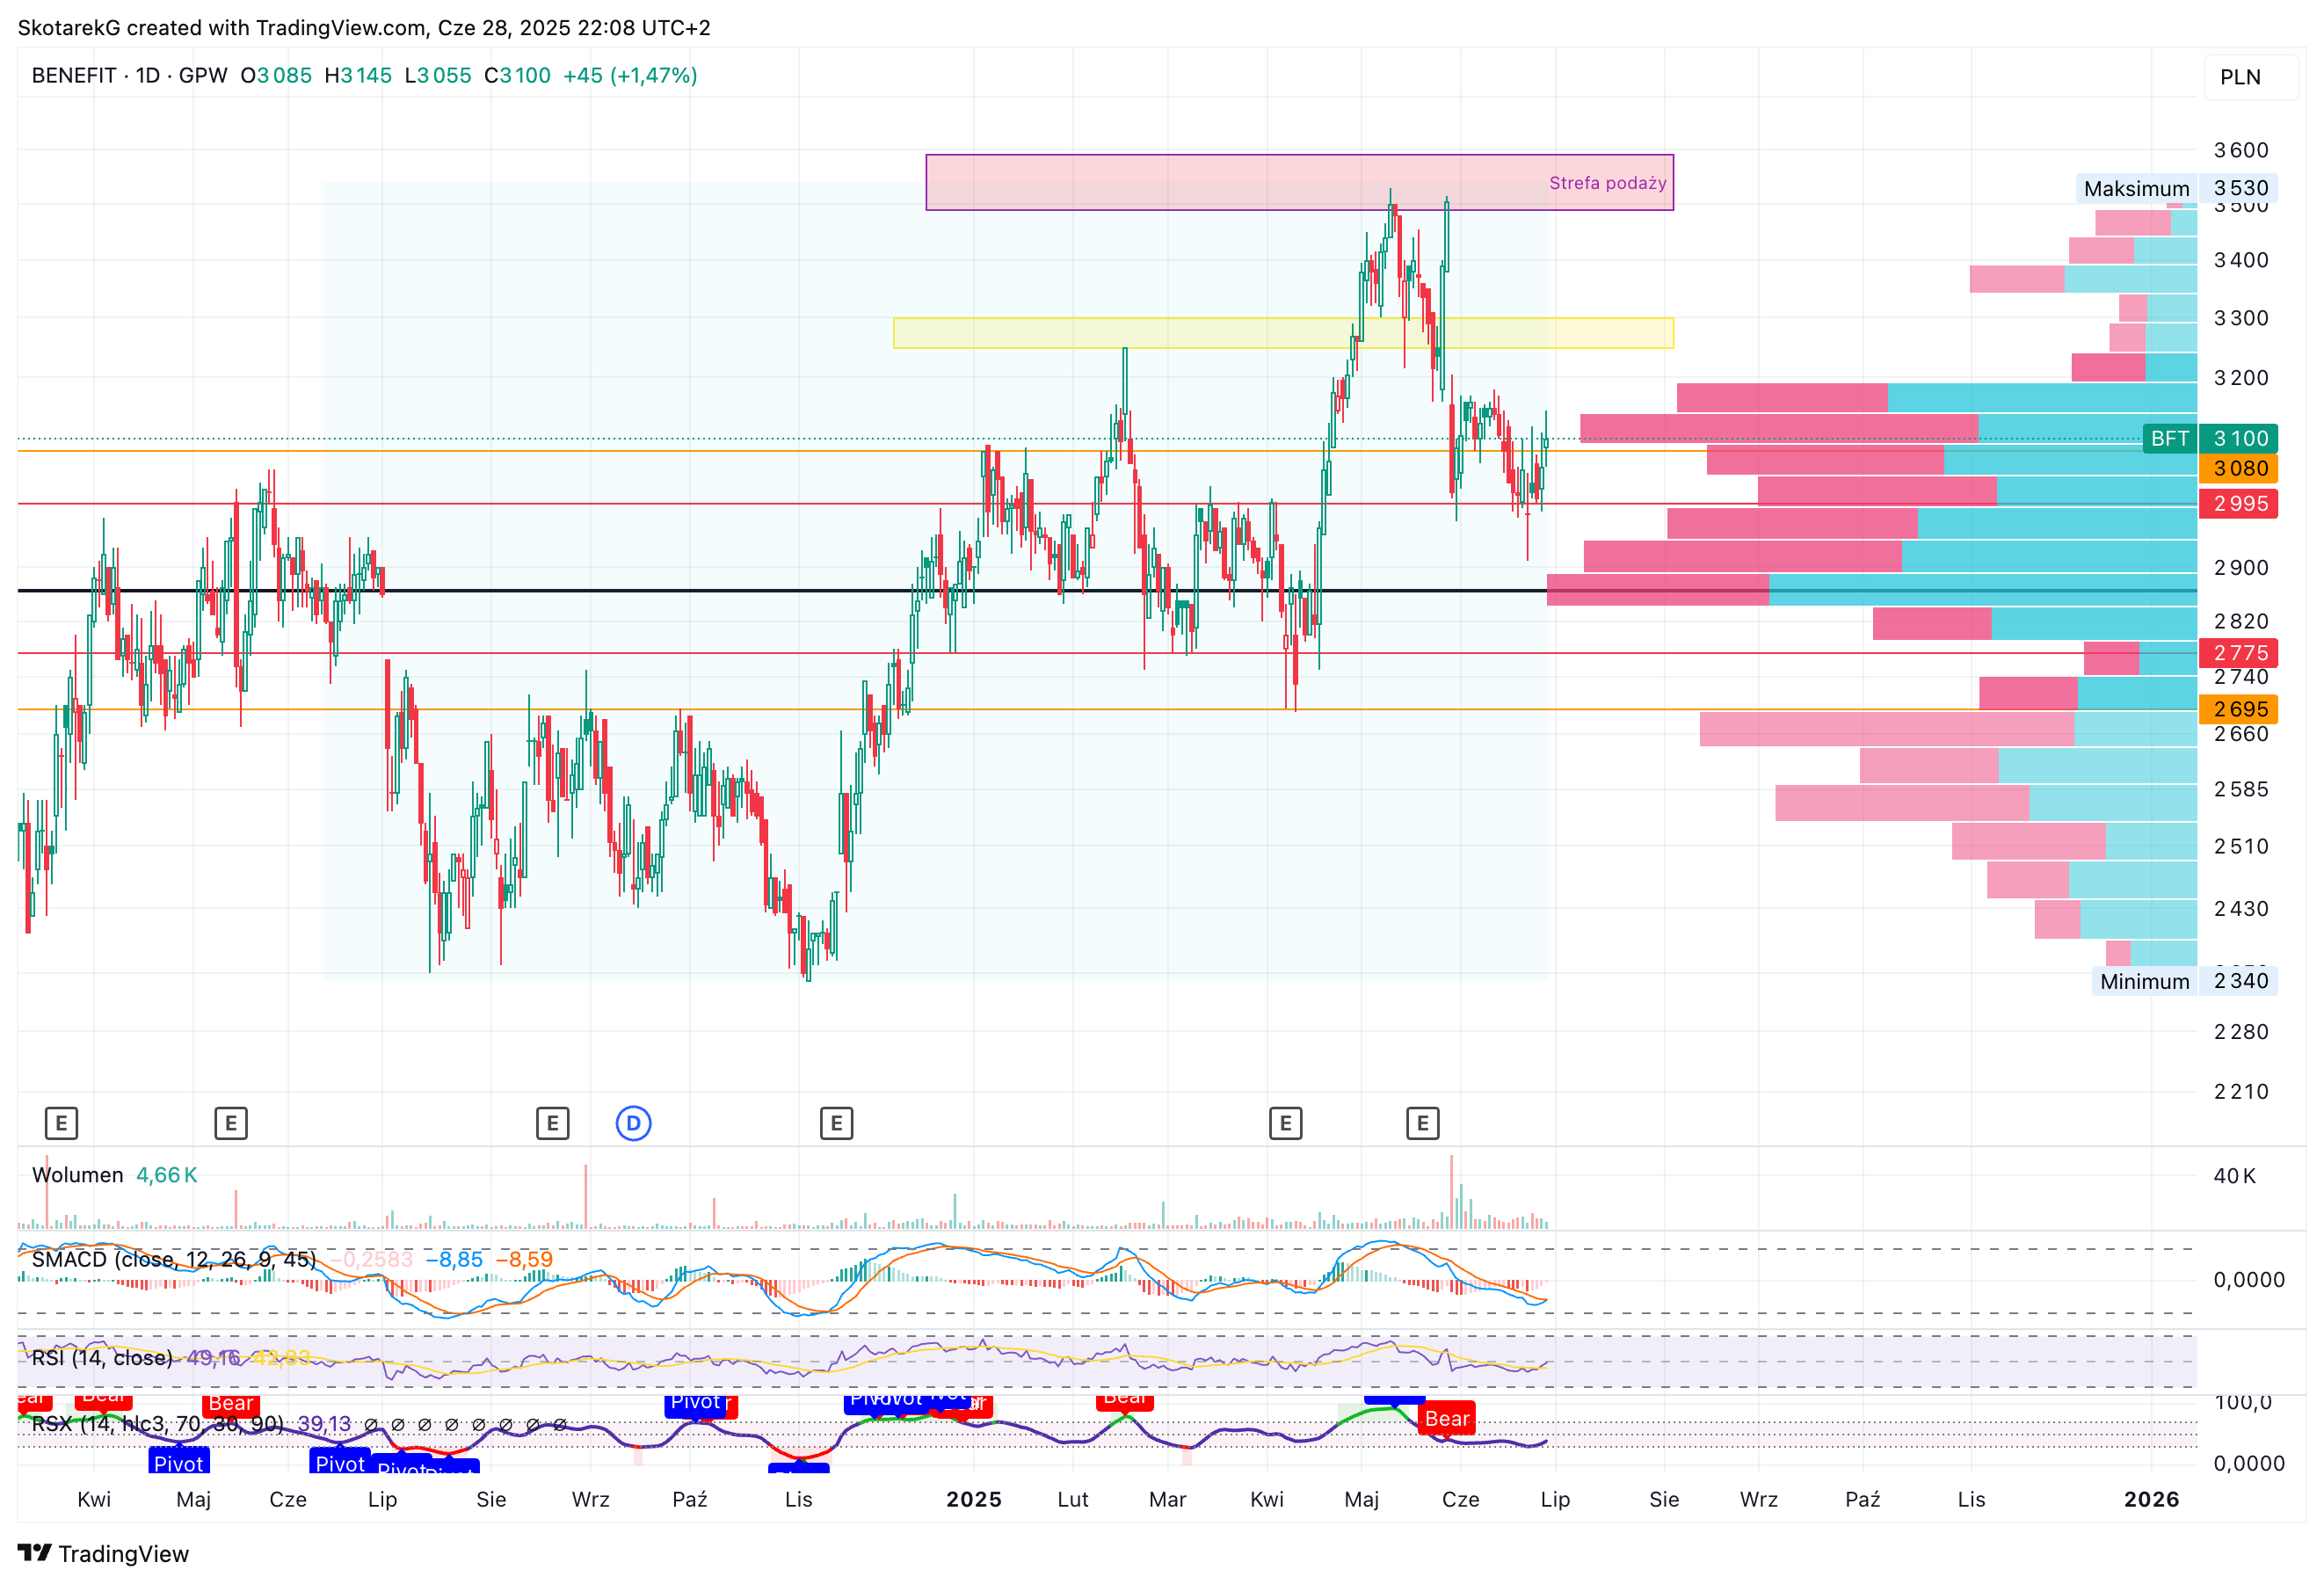
Task: Click the SMACD value −8,85 in blue
Action: click(x=454, y=1259)
